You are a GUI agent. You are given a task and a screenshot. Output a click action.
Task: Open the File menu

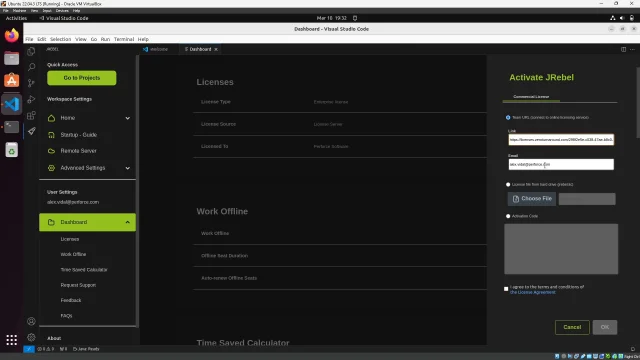(29, 39)
